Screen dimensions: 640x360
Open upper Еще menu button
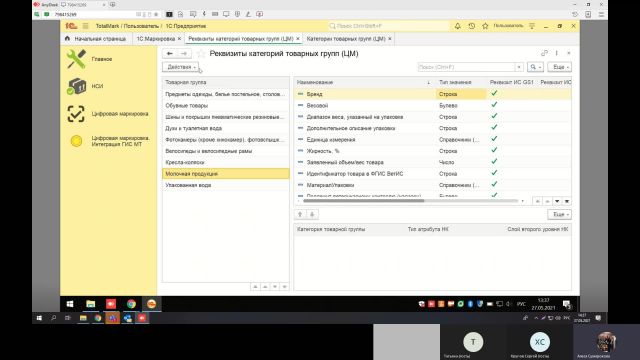[560, 67]
